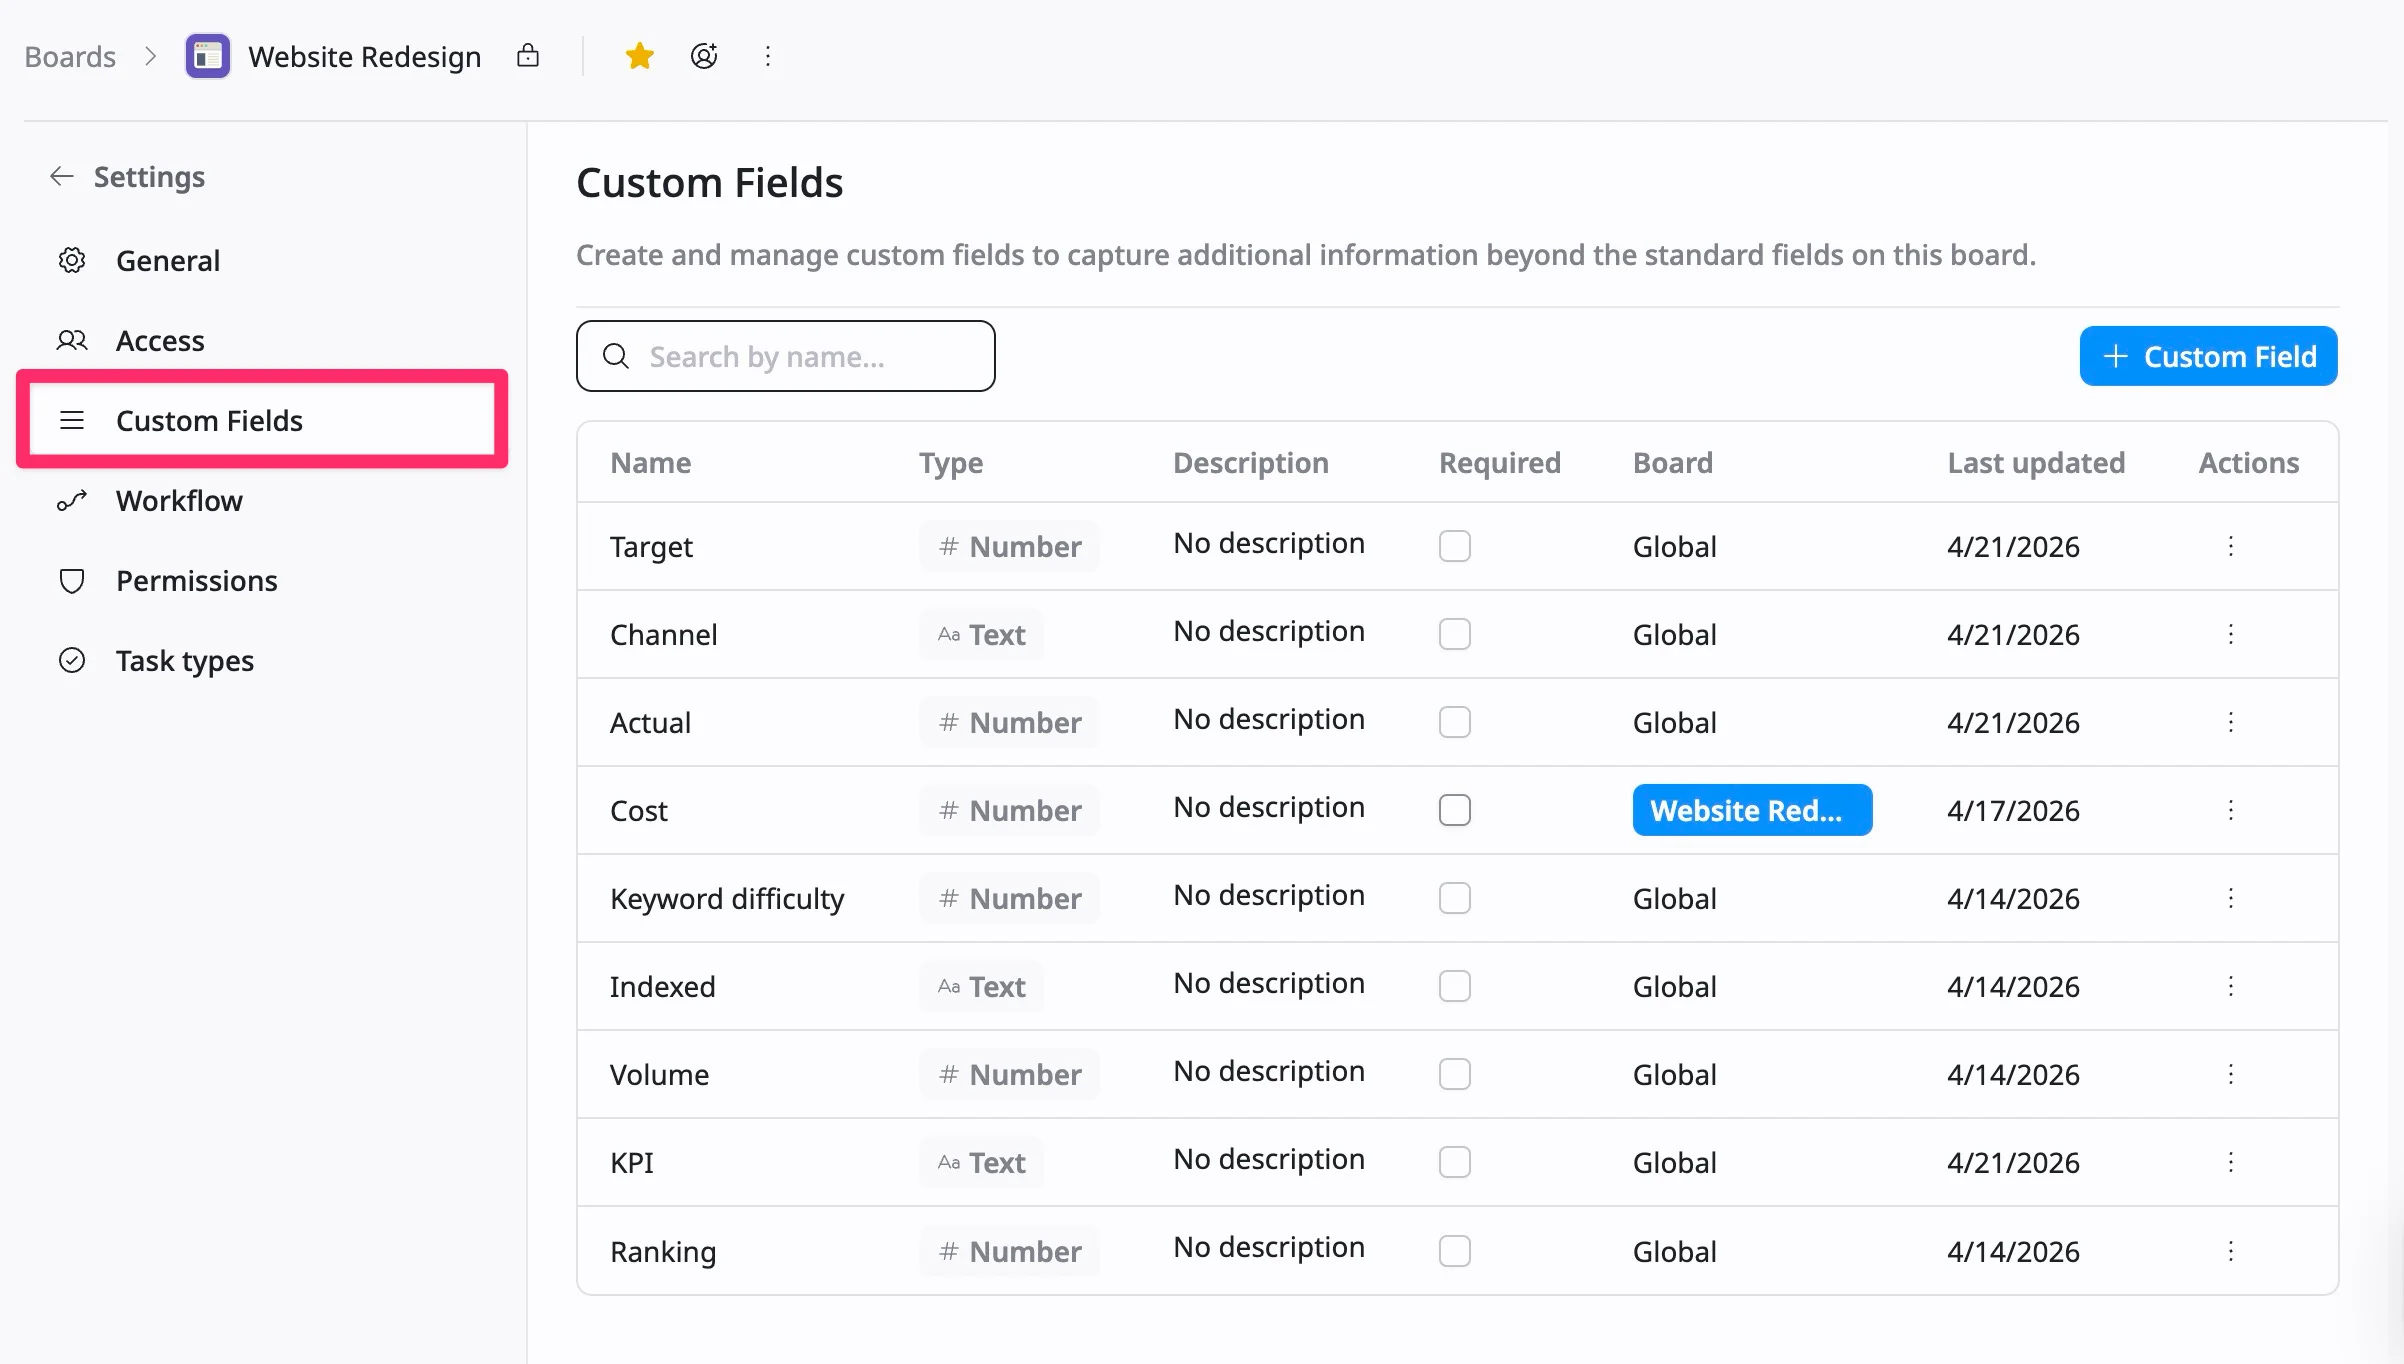Go back using the Settings arrow
The image size is (2404, 1364).
pyautogui.click(x=62, y=176)
